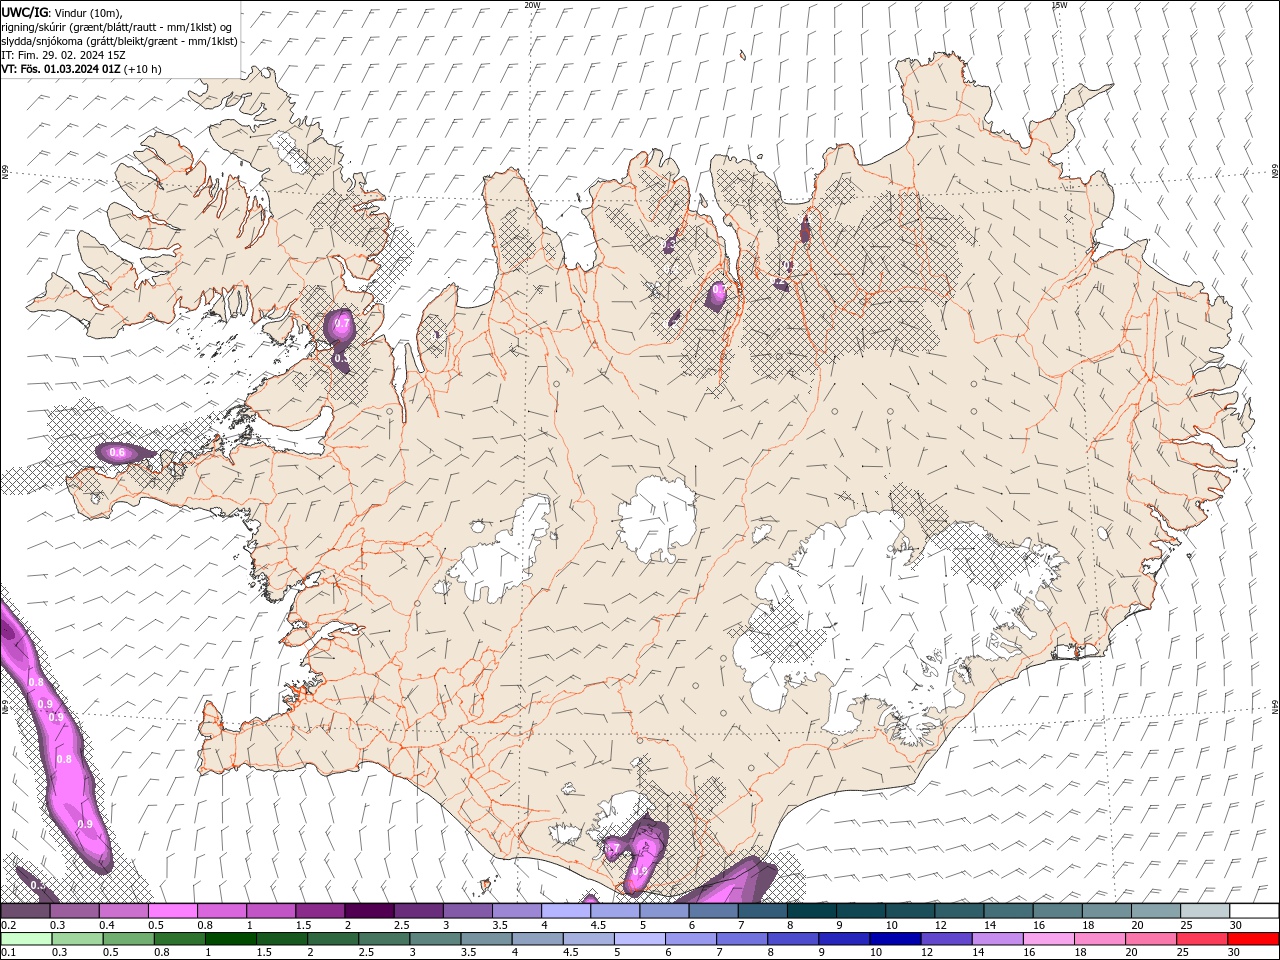The image size is (1280, 960).
Task: Click the "0.1" label under the lower legend
Action: (9, 953)
